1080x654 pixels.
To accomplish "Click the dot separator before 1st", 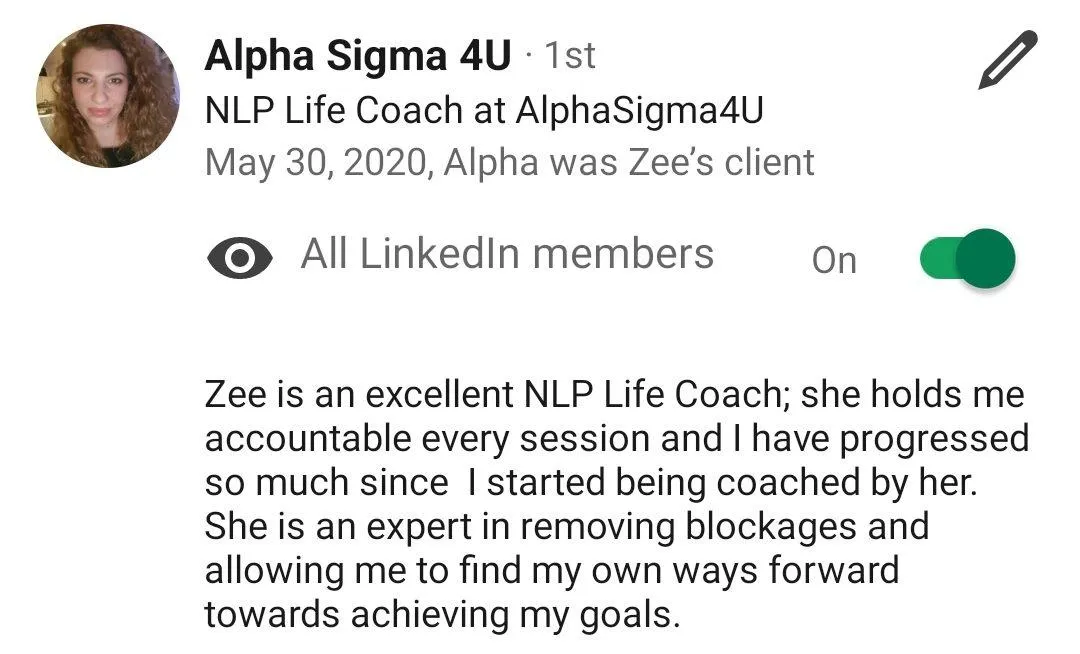I will (x=528, y=55).
